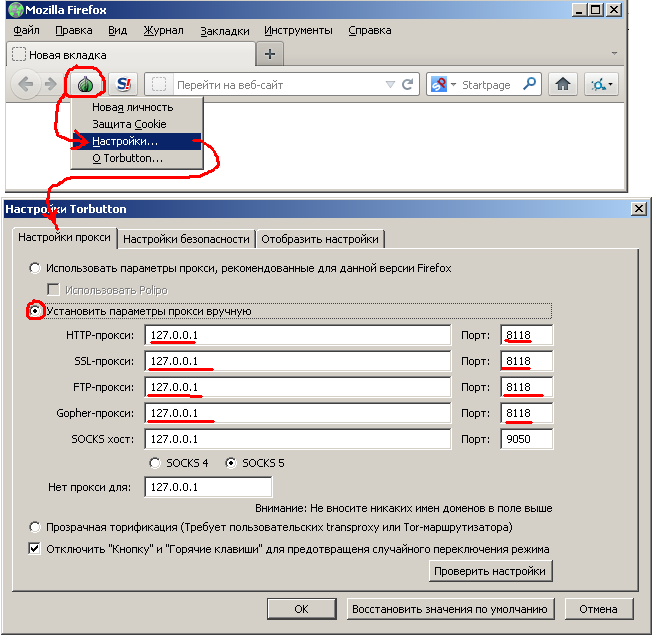Click the Нет прокси для field
The width and height of the screenshot is (653, 635).
coord(208,487)
